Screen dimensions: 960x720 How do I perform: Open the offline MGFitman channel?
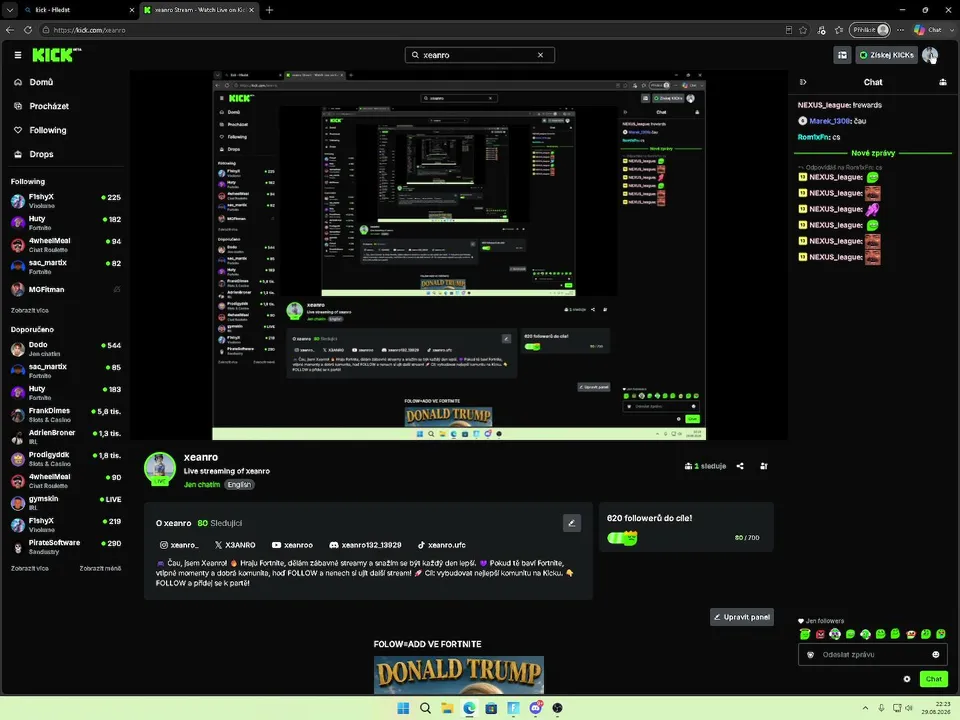tap(66, 289)
